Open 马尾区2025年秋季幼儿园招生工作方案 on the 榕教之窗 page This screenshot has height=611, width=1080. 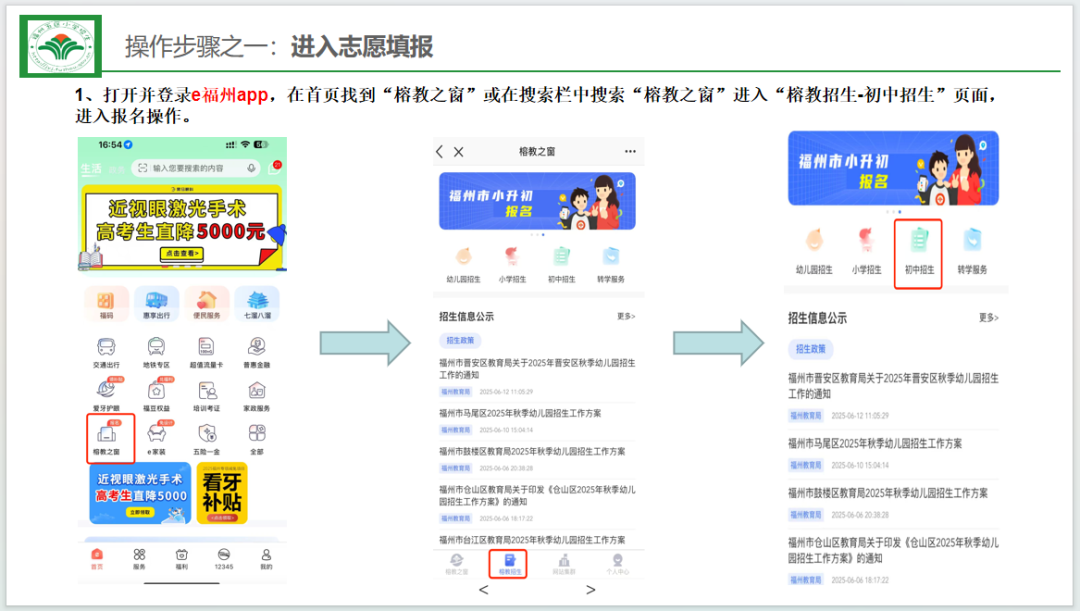click(521, 413)
